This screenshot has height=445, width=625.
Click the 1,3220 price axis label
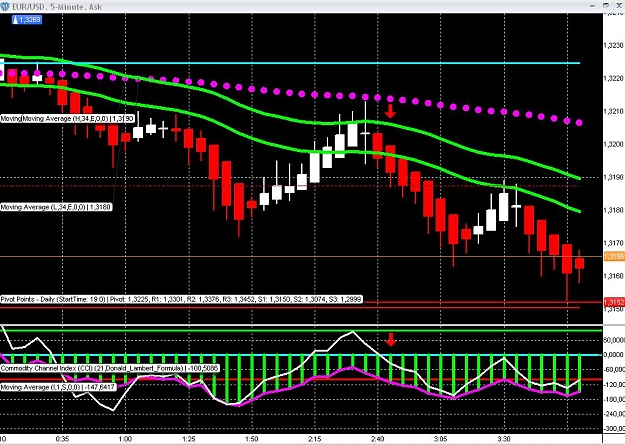pos(614,78)
